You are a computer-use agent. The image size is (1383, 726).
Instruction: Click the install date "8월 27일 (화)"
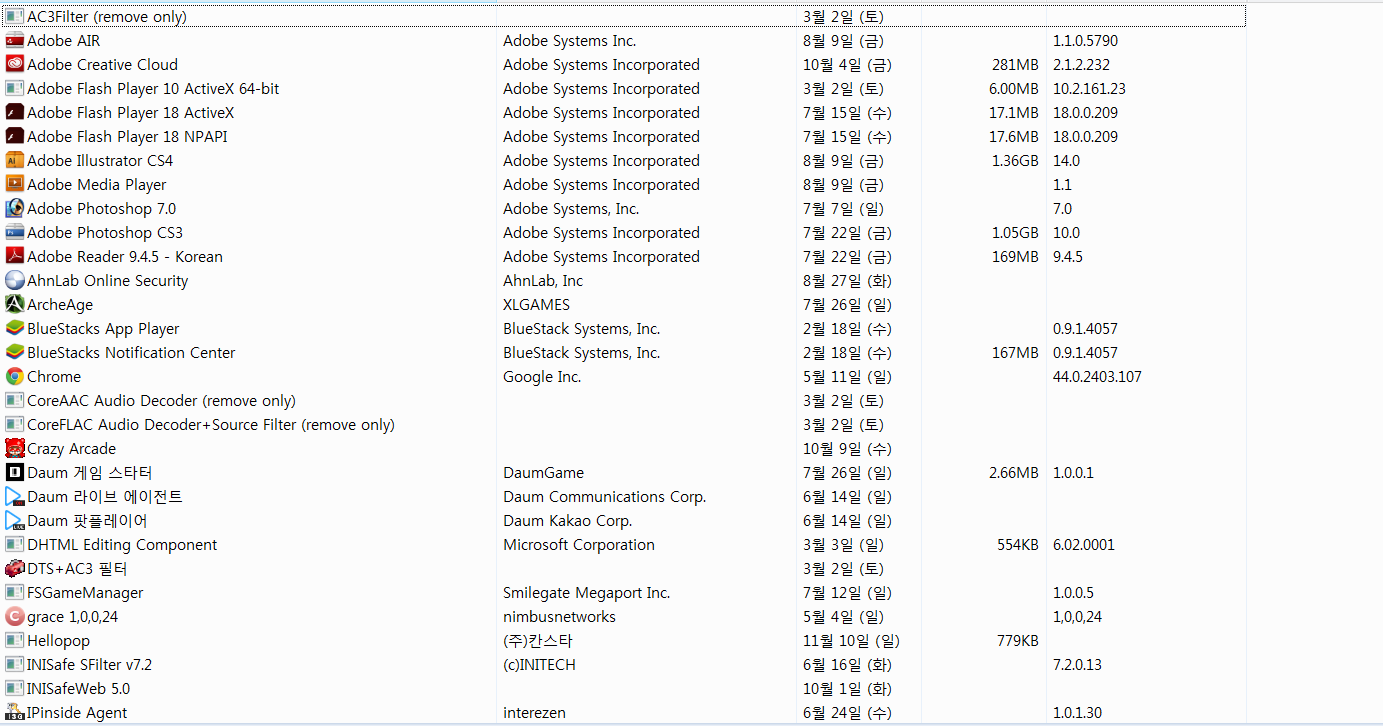[847, 281]
